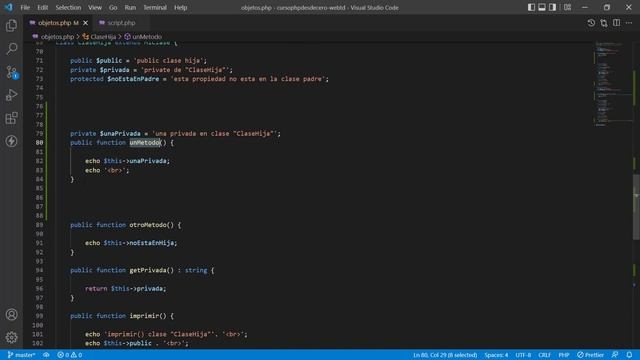The width and height of the screenshot is (640, 360).
Task: Click the string return type on line 94
Action: pyautogui.click(x=196, y=270)
